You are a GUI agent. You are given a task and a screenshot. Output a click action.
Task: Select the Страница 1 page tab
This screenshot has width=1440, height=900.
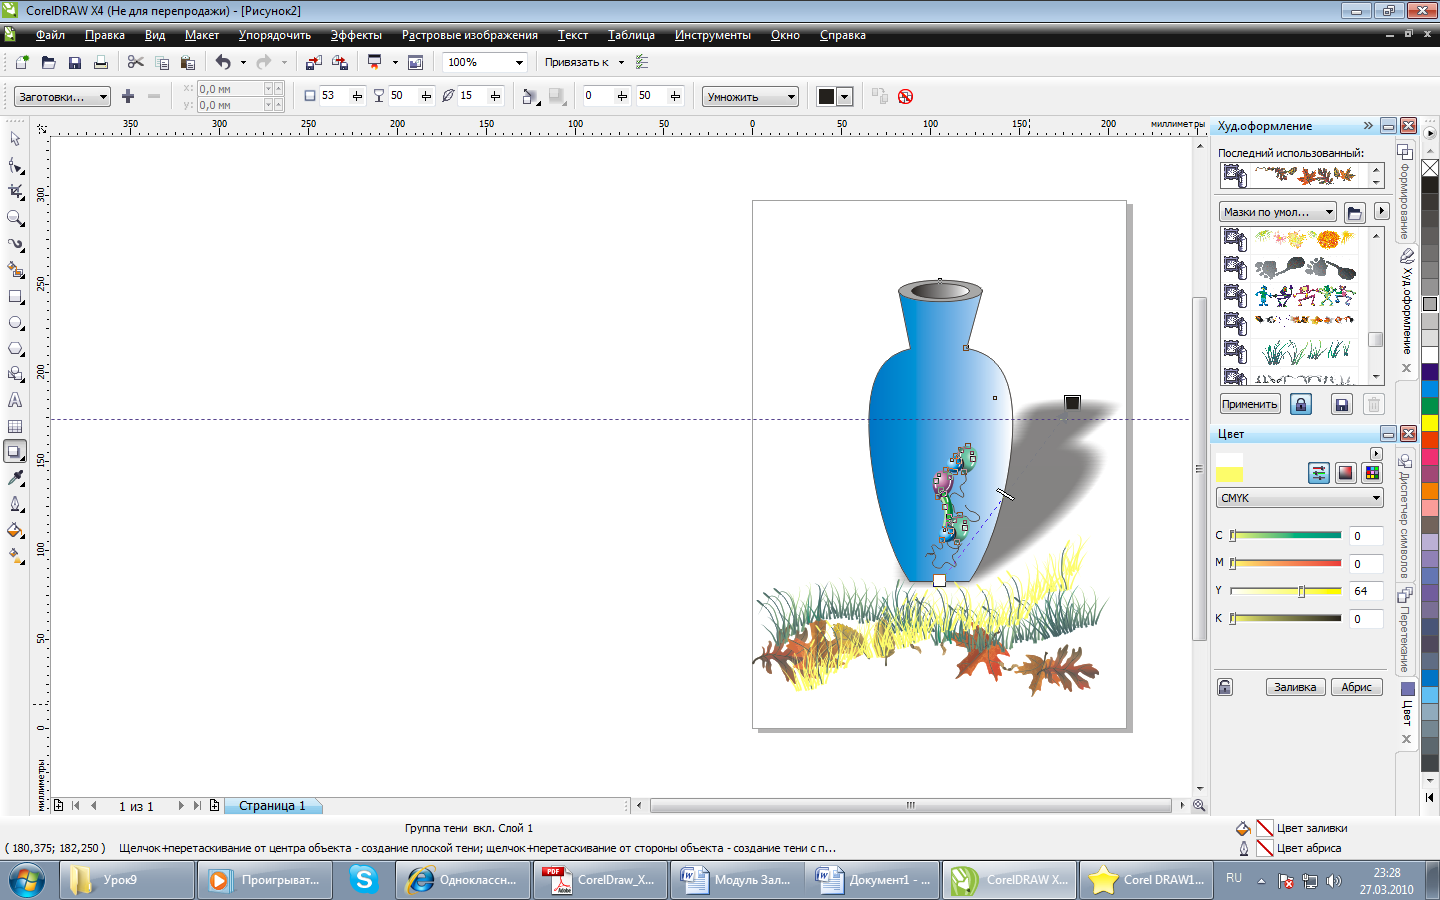(x=272, y=805)
